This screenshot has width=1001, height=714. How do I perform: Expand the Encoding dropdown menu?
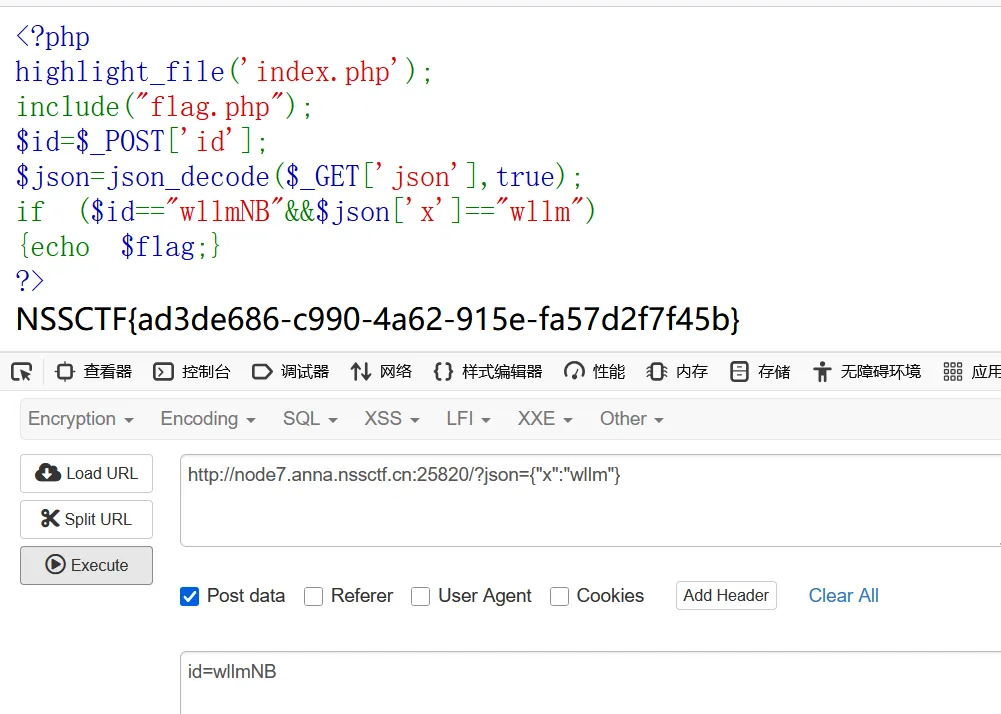(208, 419)
